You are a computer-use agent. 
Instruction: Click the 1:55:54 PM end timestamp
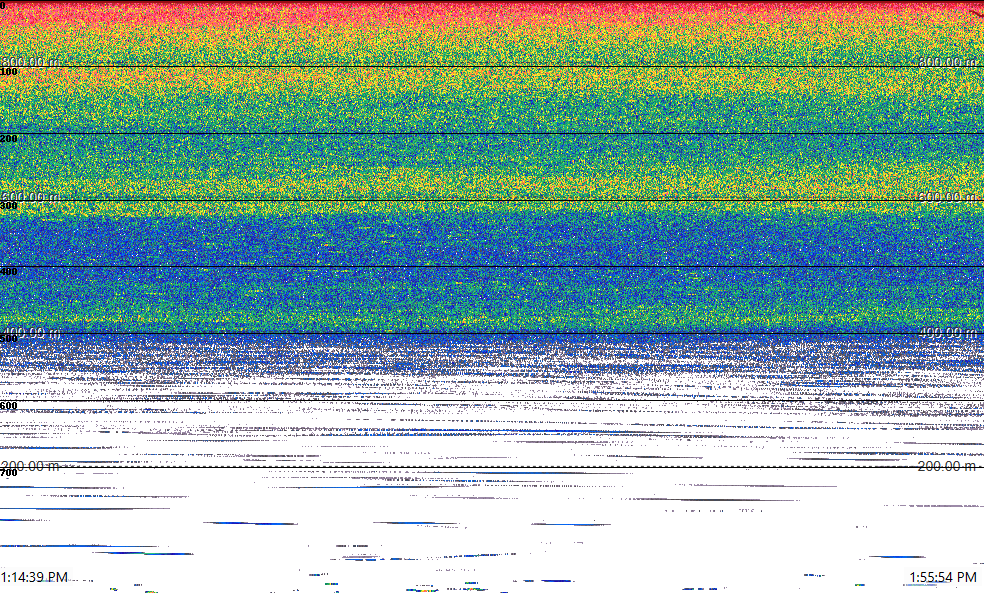[943, 577]
